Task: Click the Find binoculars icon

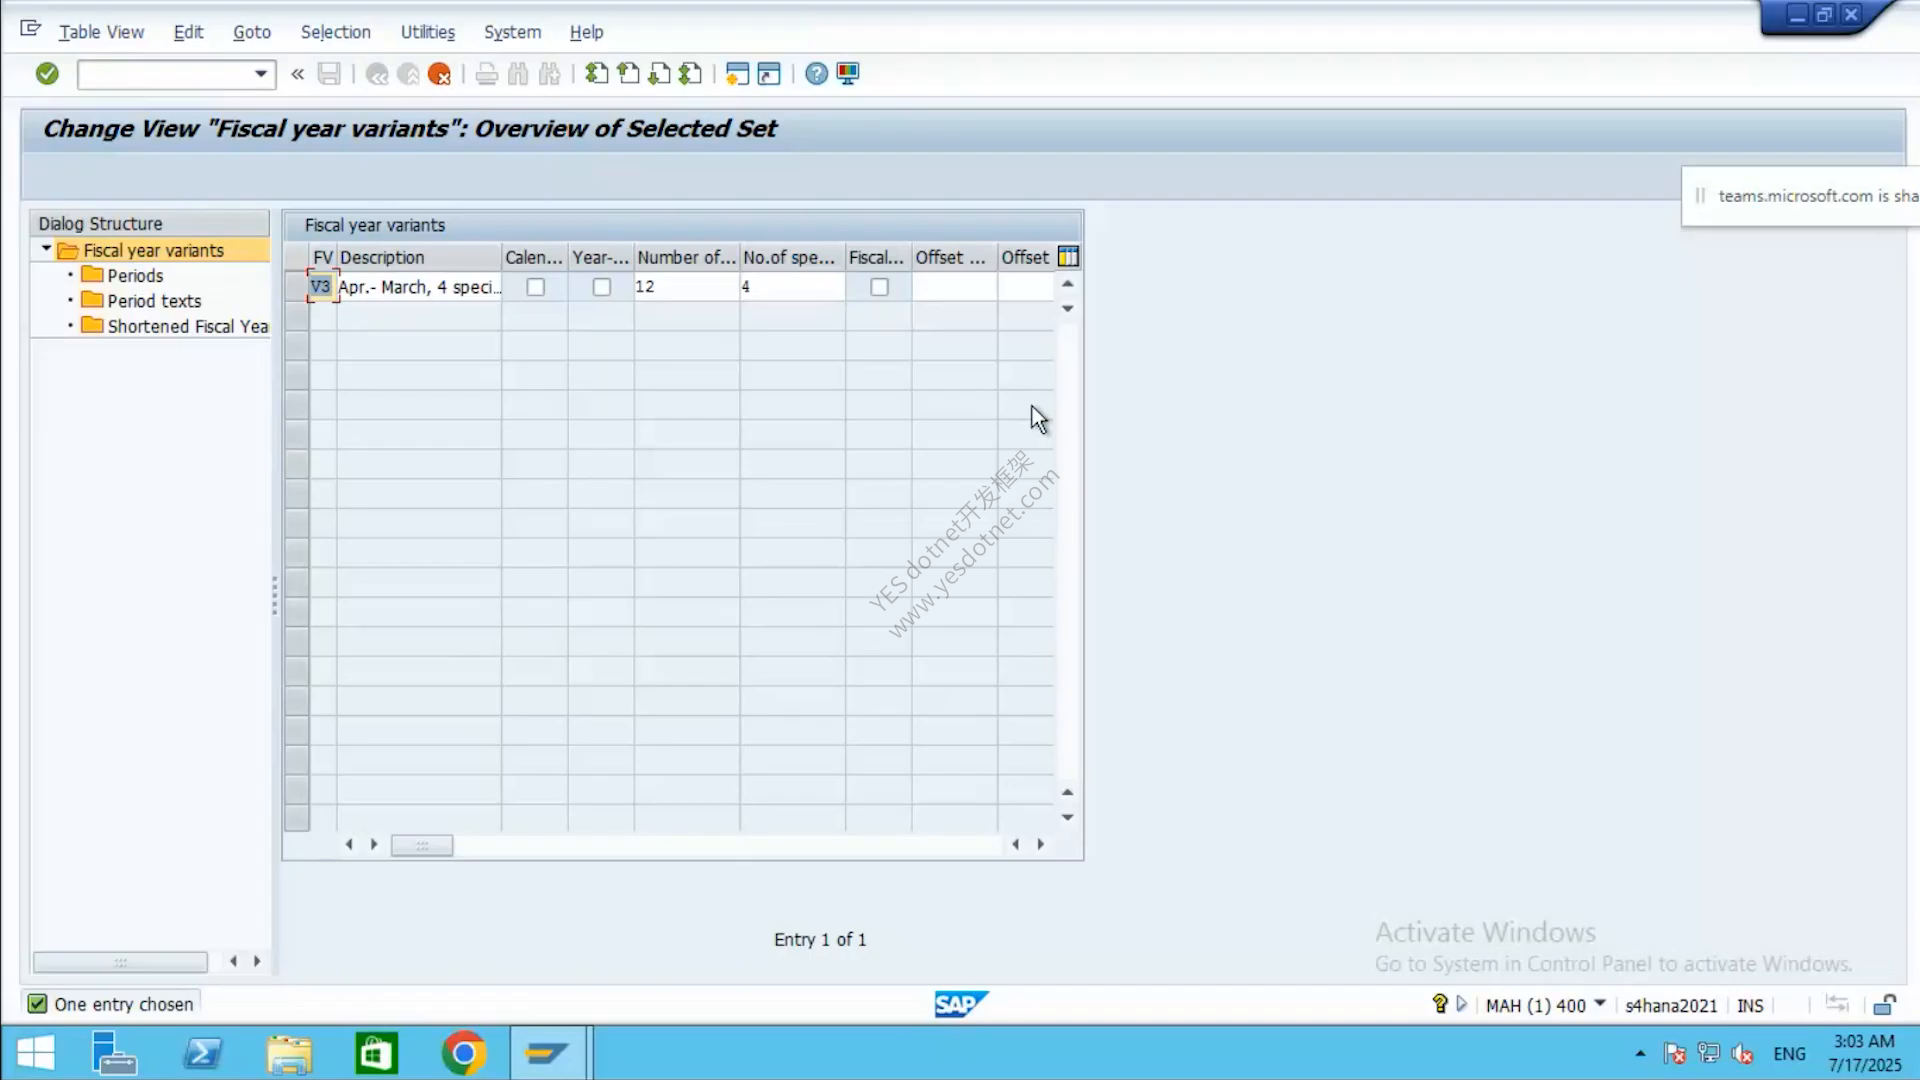Action: click(518, 74)
